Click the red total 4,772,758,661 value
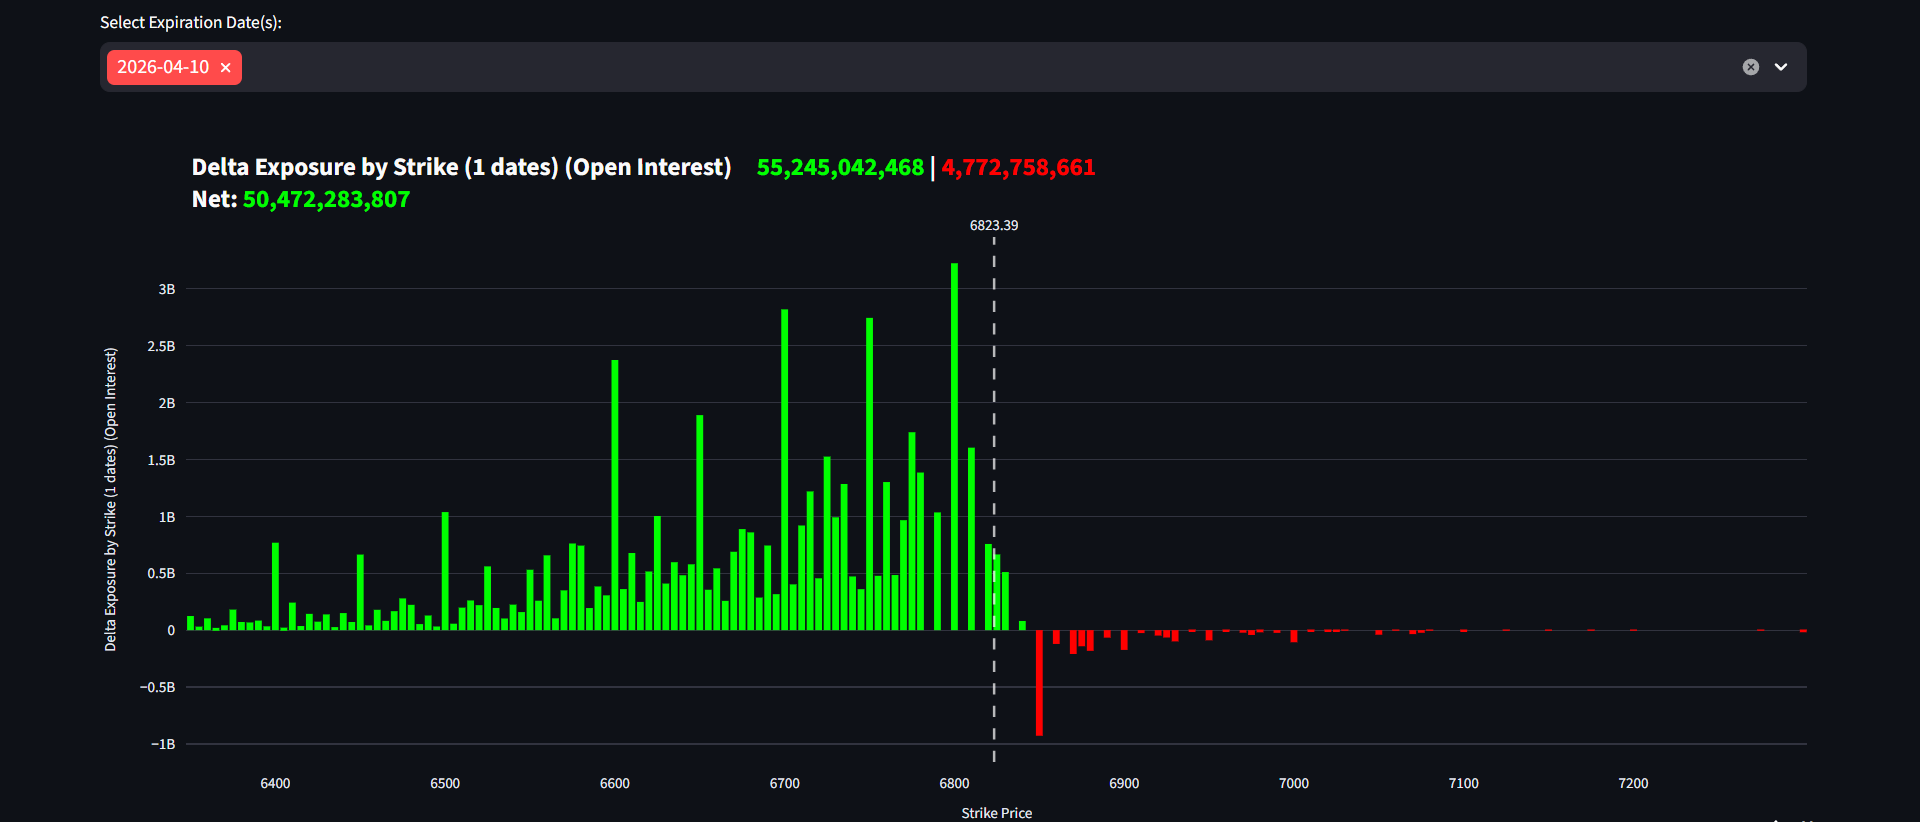The image size is (1920, 822). coord(1018,167)
